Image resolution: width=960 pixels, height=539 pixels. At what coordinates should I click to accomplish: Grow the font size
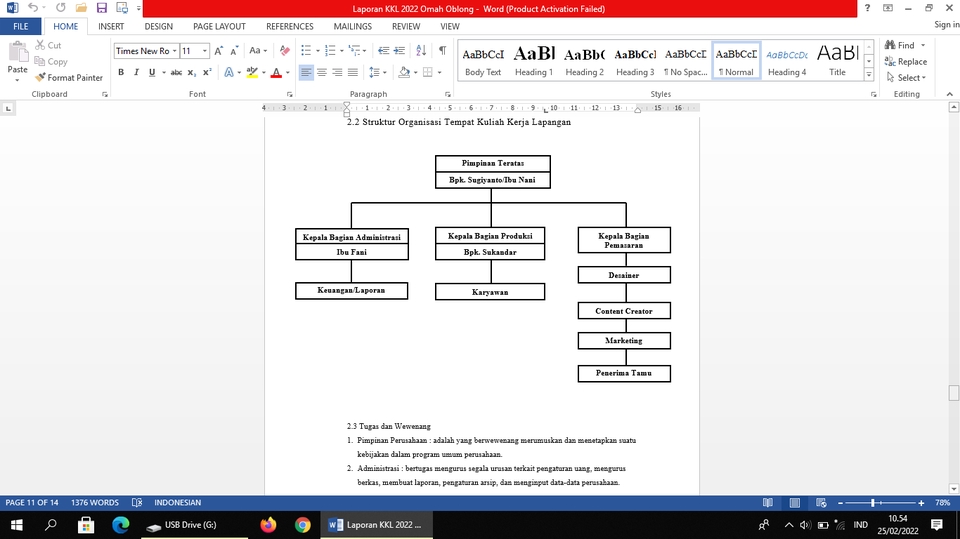pyautogui.click(x=219, y=51)
